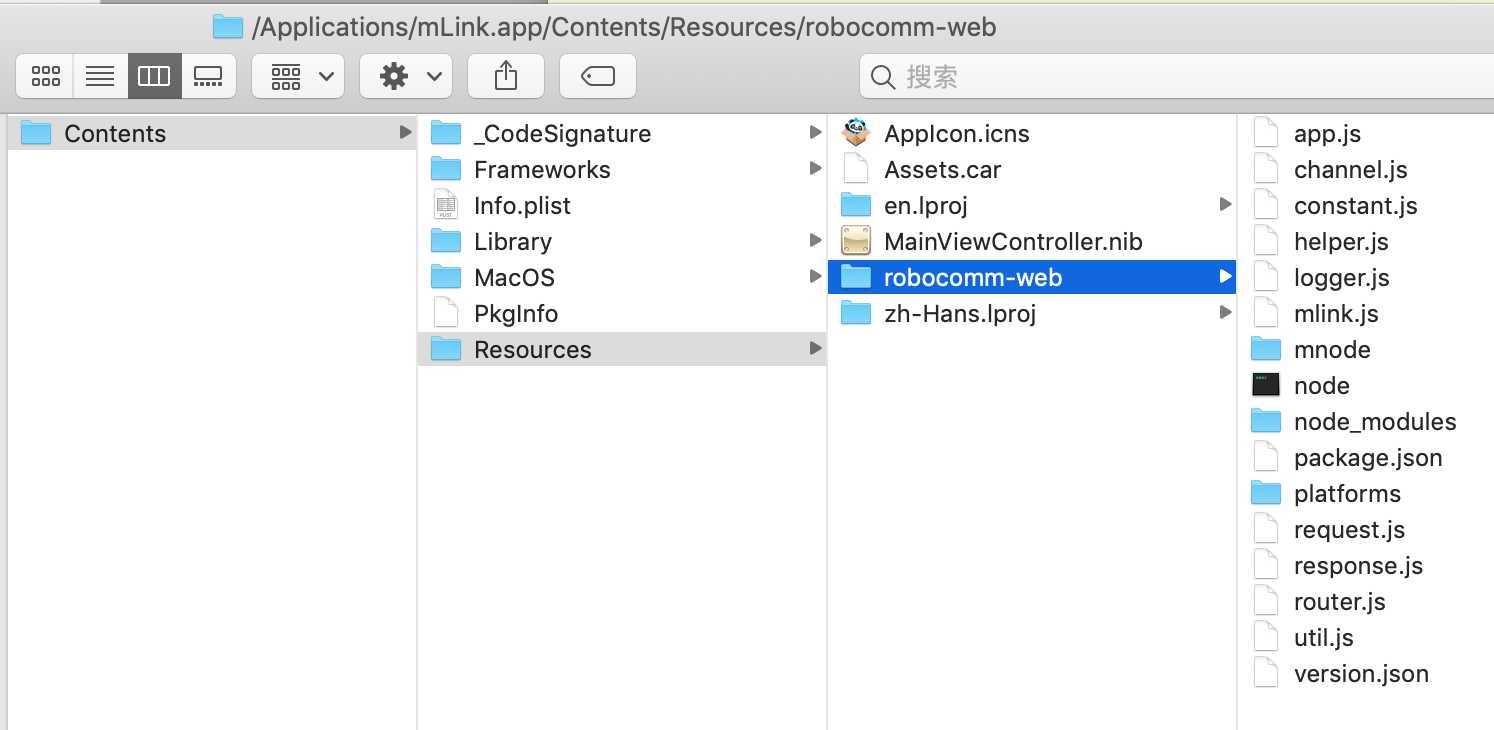
Task: Expand the Library folder arrow
Action: pos(815,240)
